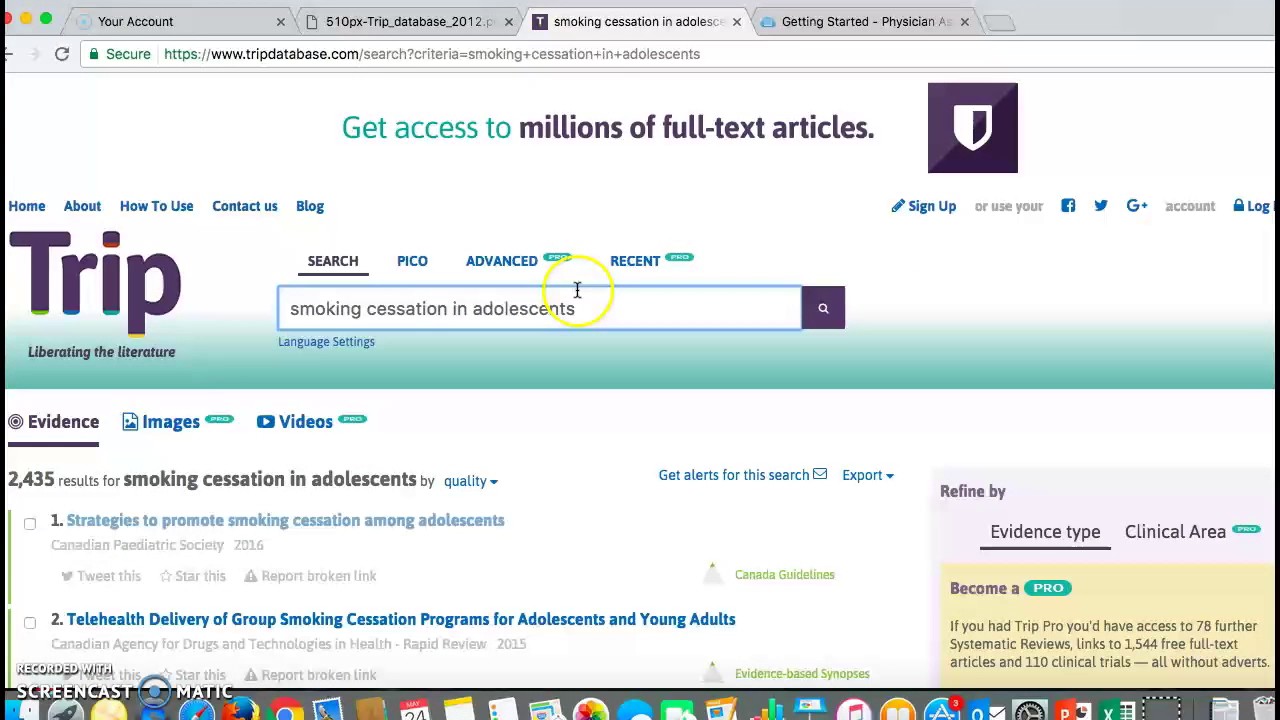Click the Evidence tab target icon

(x=16, y=422)
